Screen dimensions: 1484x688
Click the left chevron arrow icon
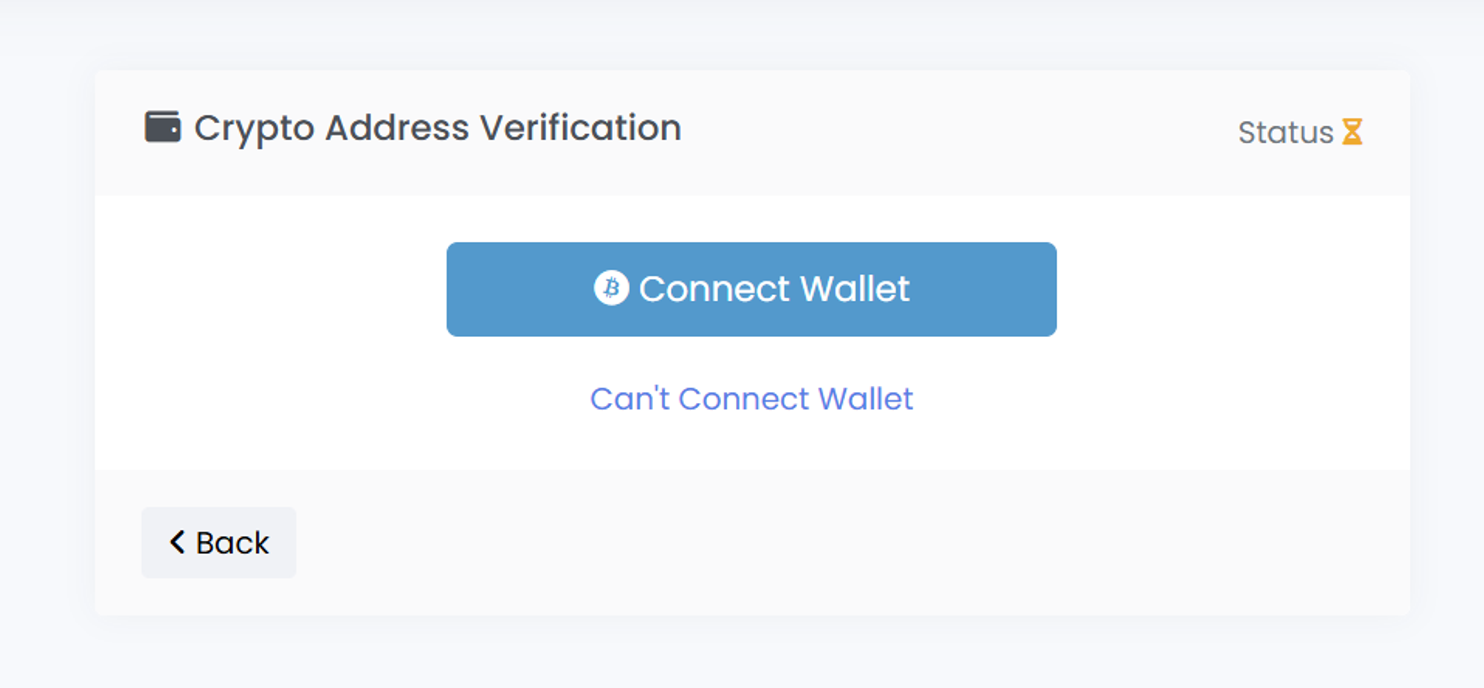click(x=177, y=542)
